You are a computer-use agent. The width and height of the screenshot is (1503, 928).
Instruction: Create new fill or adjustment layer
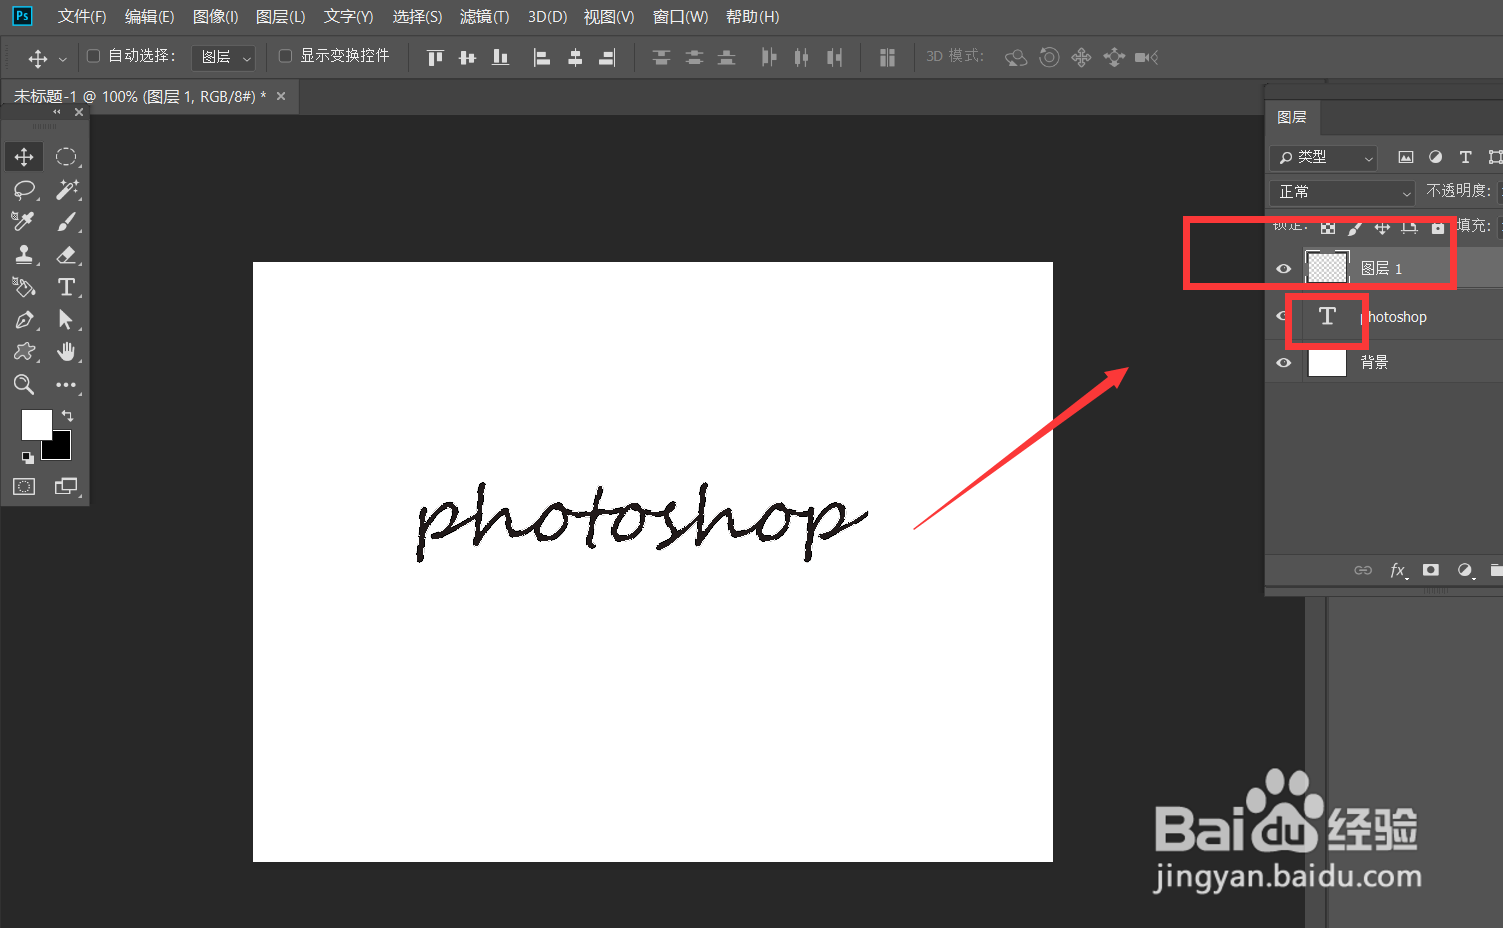coord(1465,570)
